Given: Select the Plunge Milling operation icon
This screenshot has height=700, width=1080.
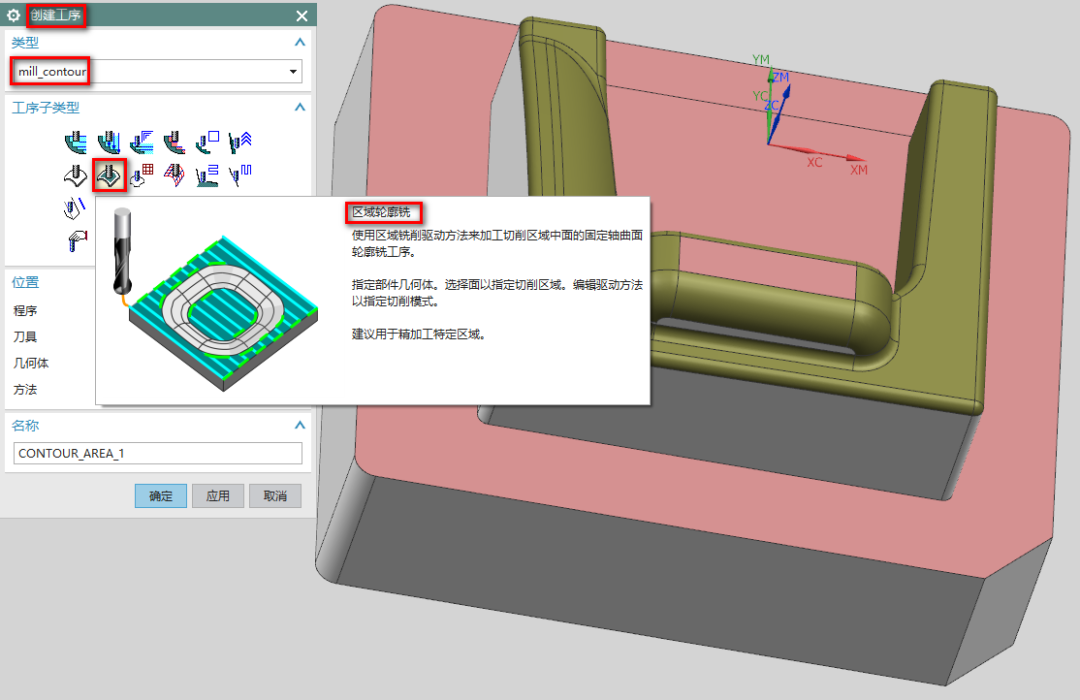Looking at the screenshot, I should [109, 141].
